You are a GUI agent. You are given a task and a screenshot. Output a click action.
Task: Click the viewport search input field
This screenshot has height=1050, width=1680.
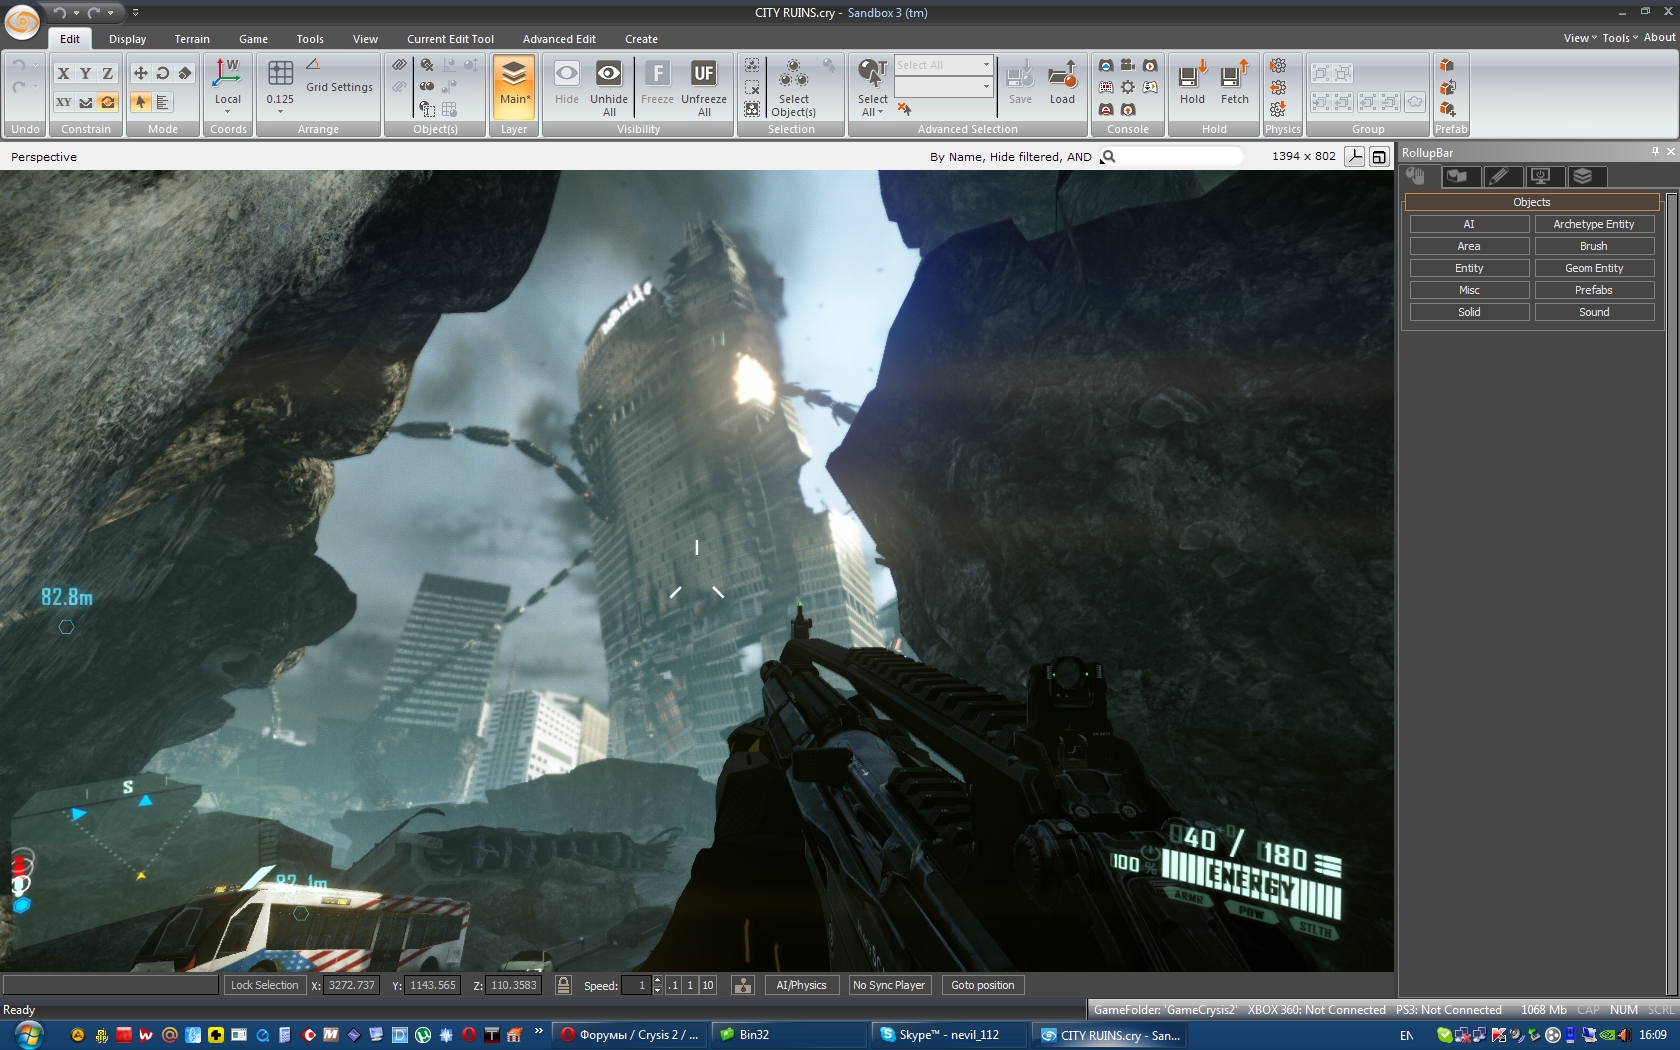pos(1180,157)
